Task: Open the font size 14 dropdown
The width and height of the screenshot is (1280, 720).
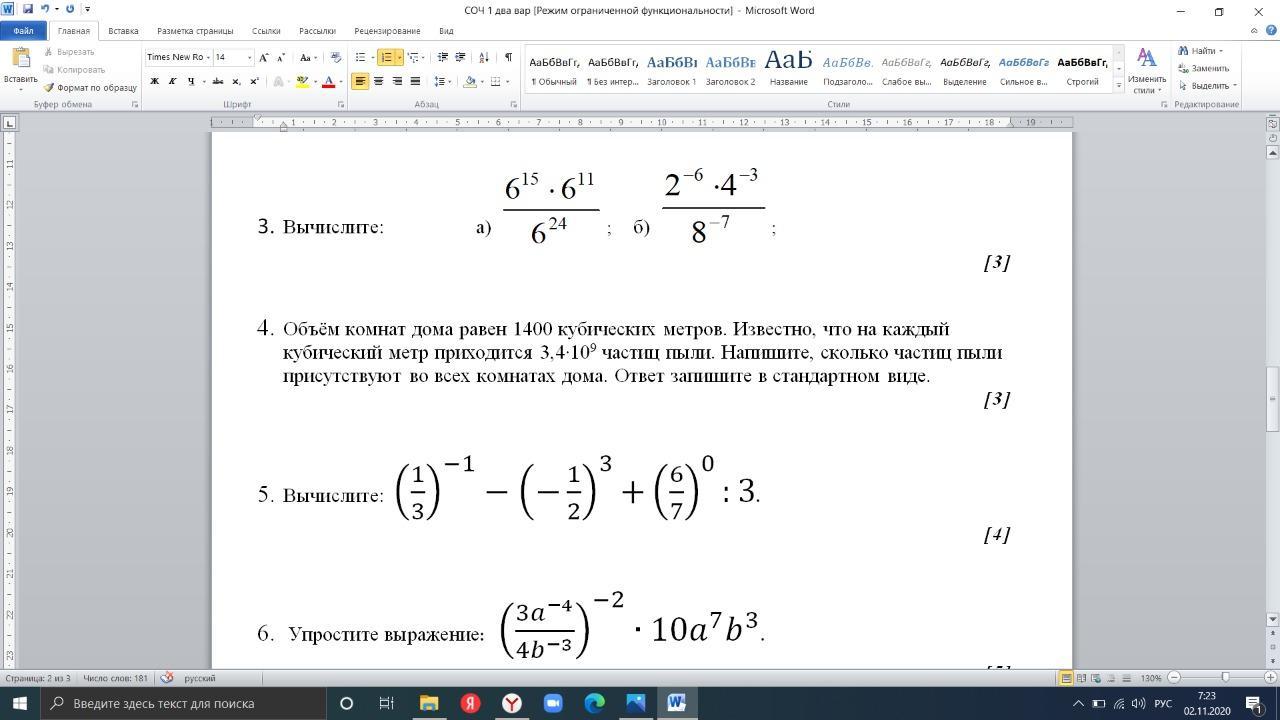Action: point(248,57)
